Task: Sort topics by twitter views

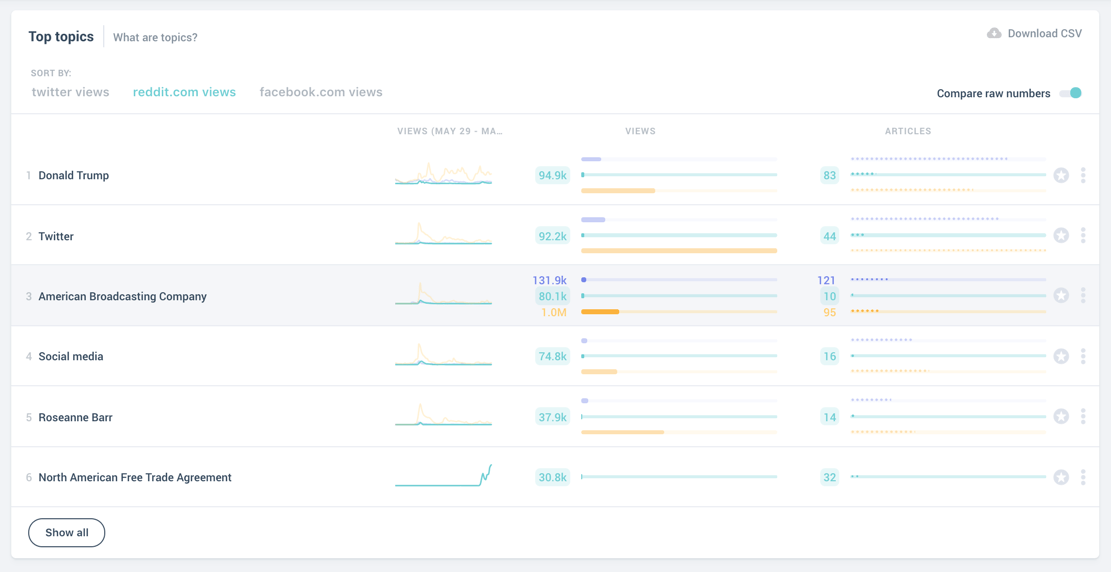Action: coord(71,92)
